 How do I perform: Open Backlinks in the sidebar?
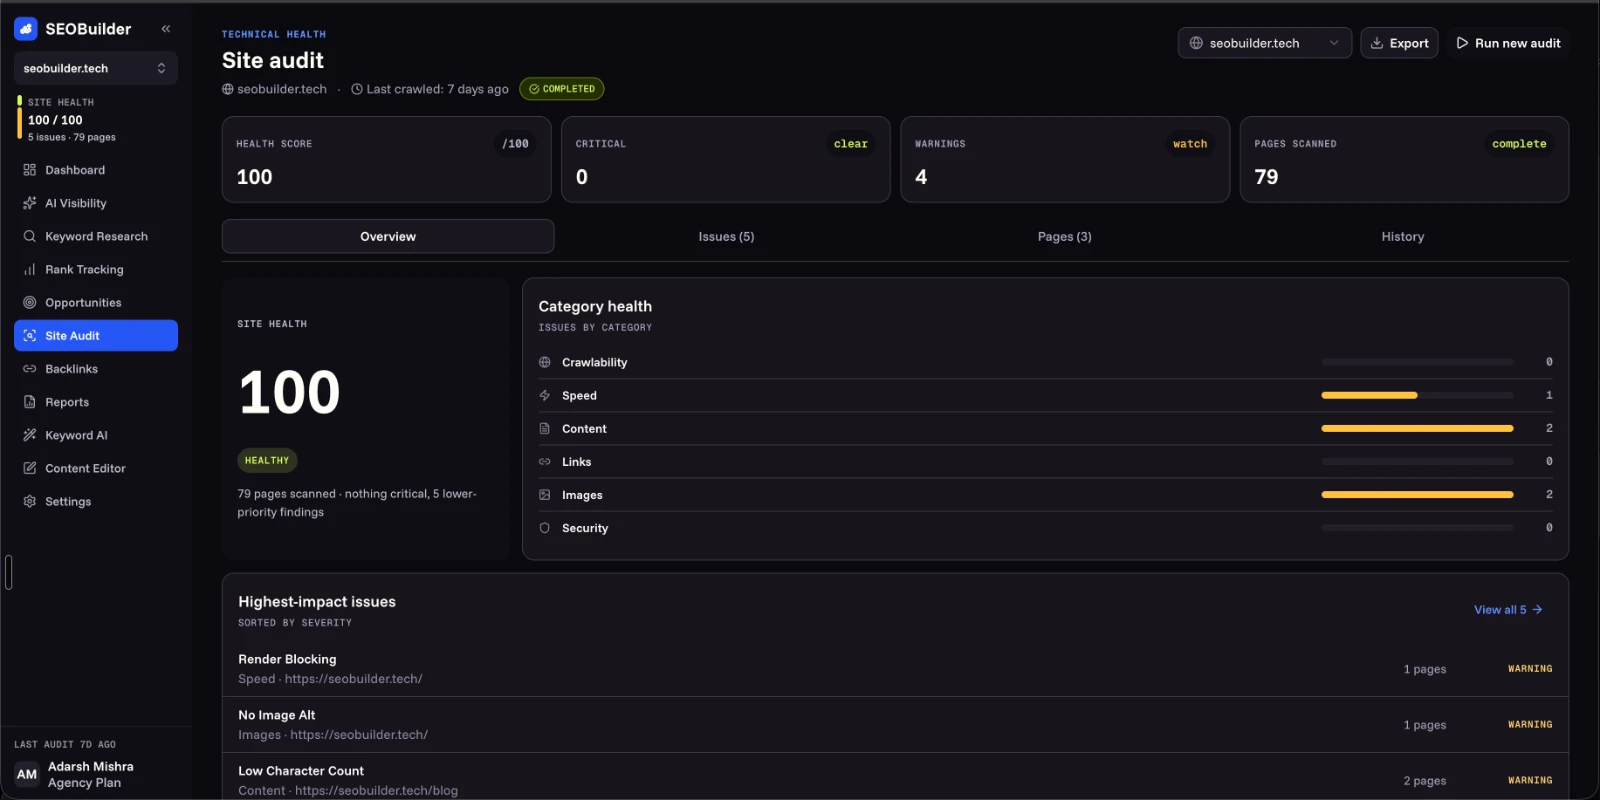pos(96,369)
